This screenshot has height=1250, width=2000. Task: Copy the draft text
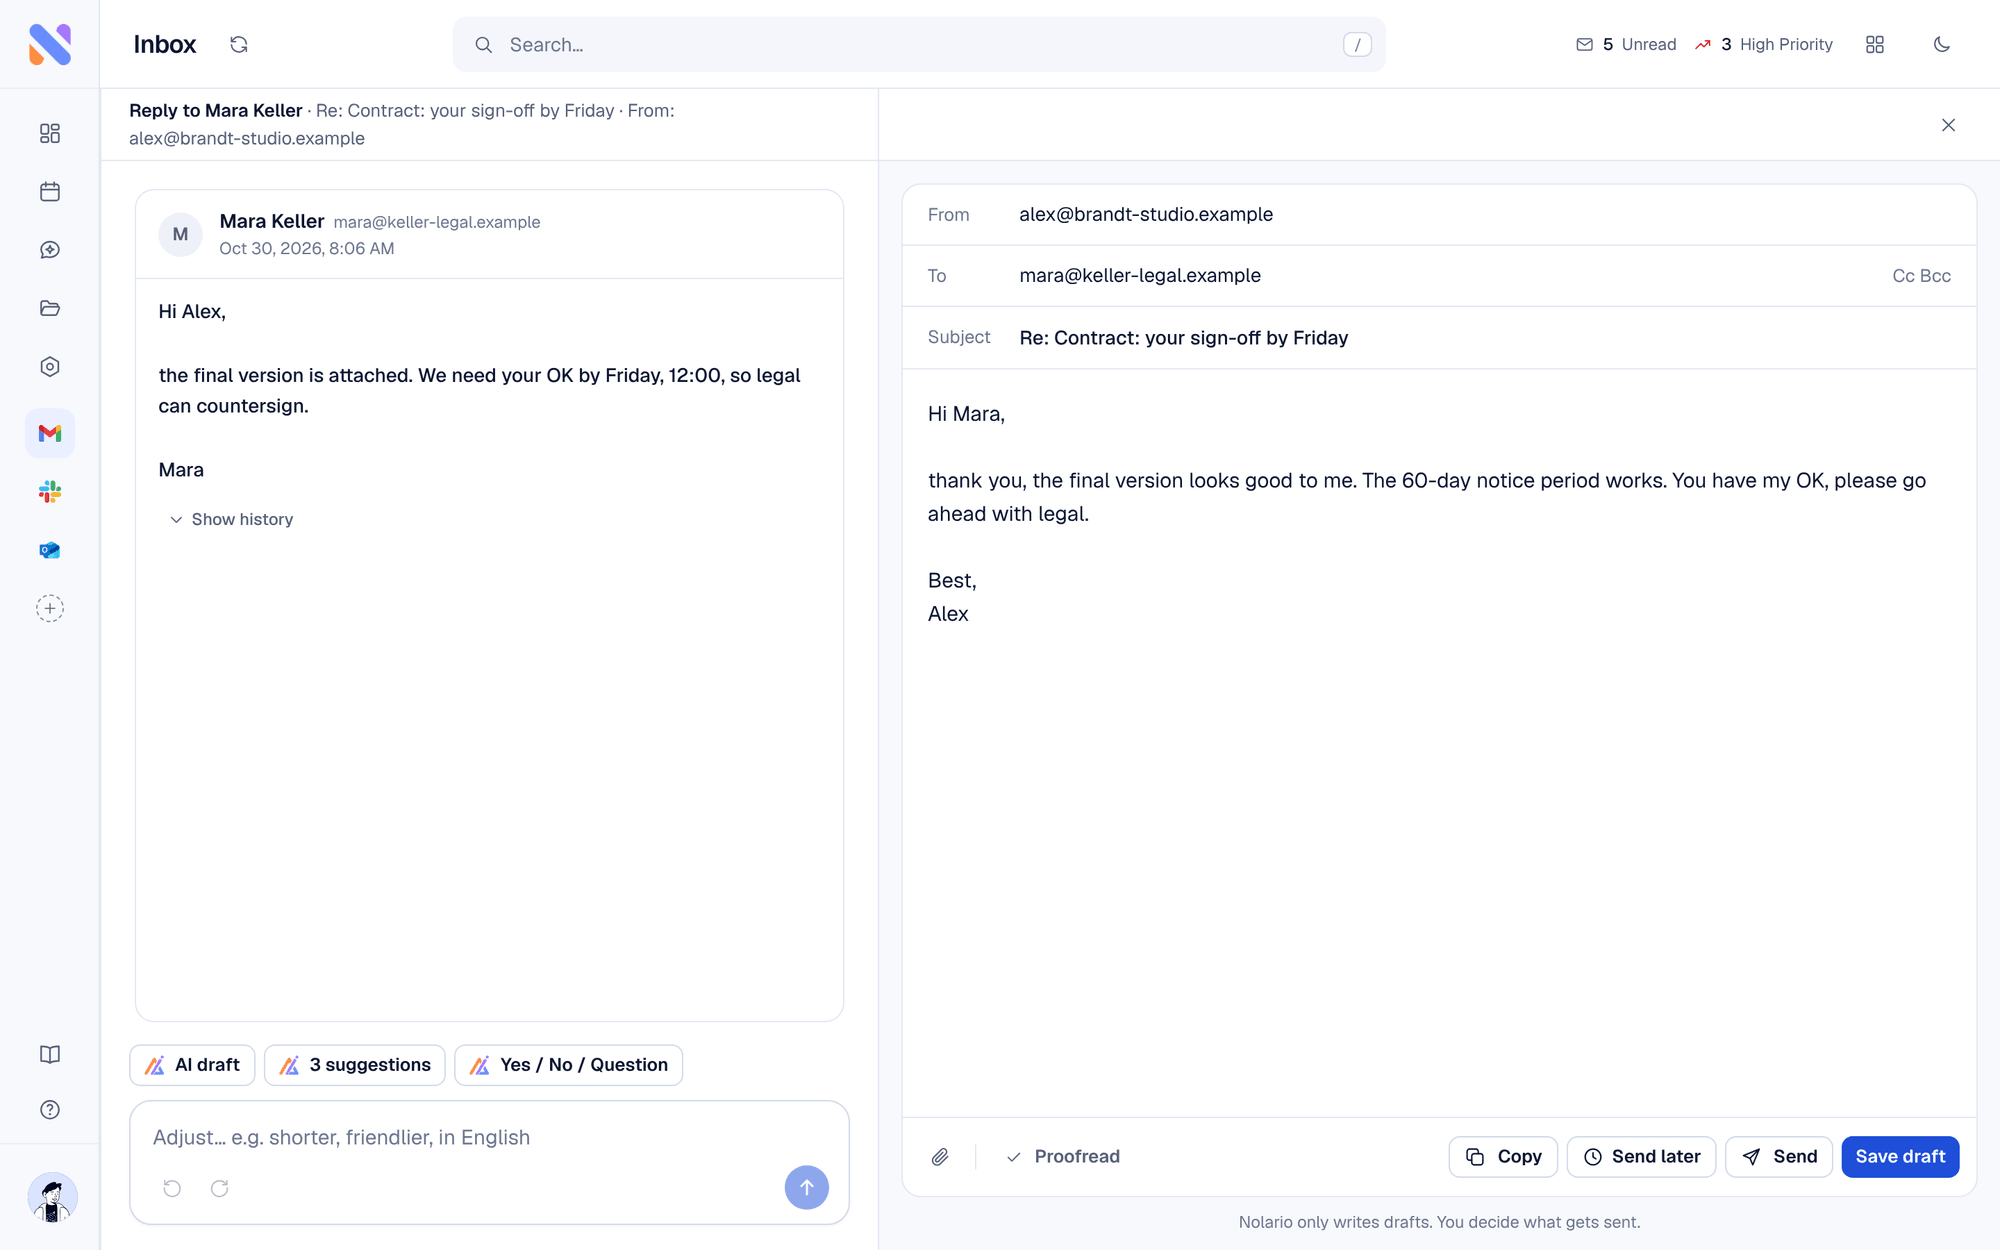coord(1503,1157)
